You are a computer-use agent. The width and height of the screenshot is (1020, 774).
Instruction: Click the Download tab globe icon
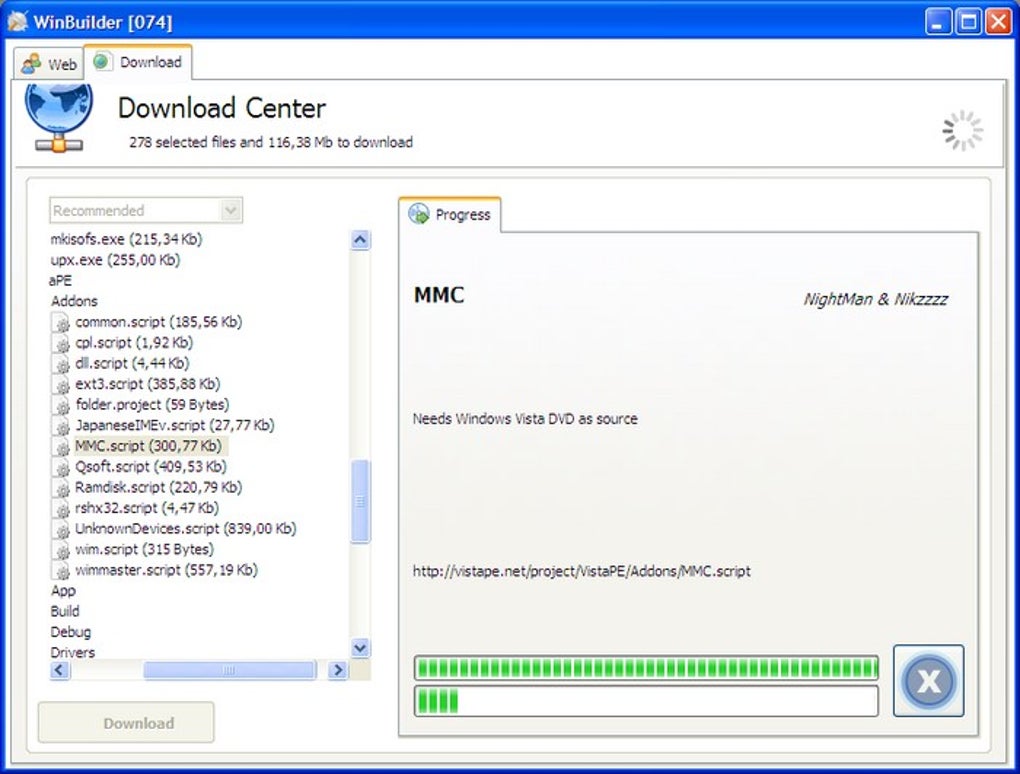(x=102, y=62)
